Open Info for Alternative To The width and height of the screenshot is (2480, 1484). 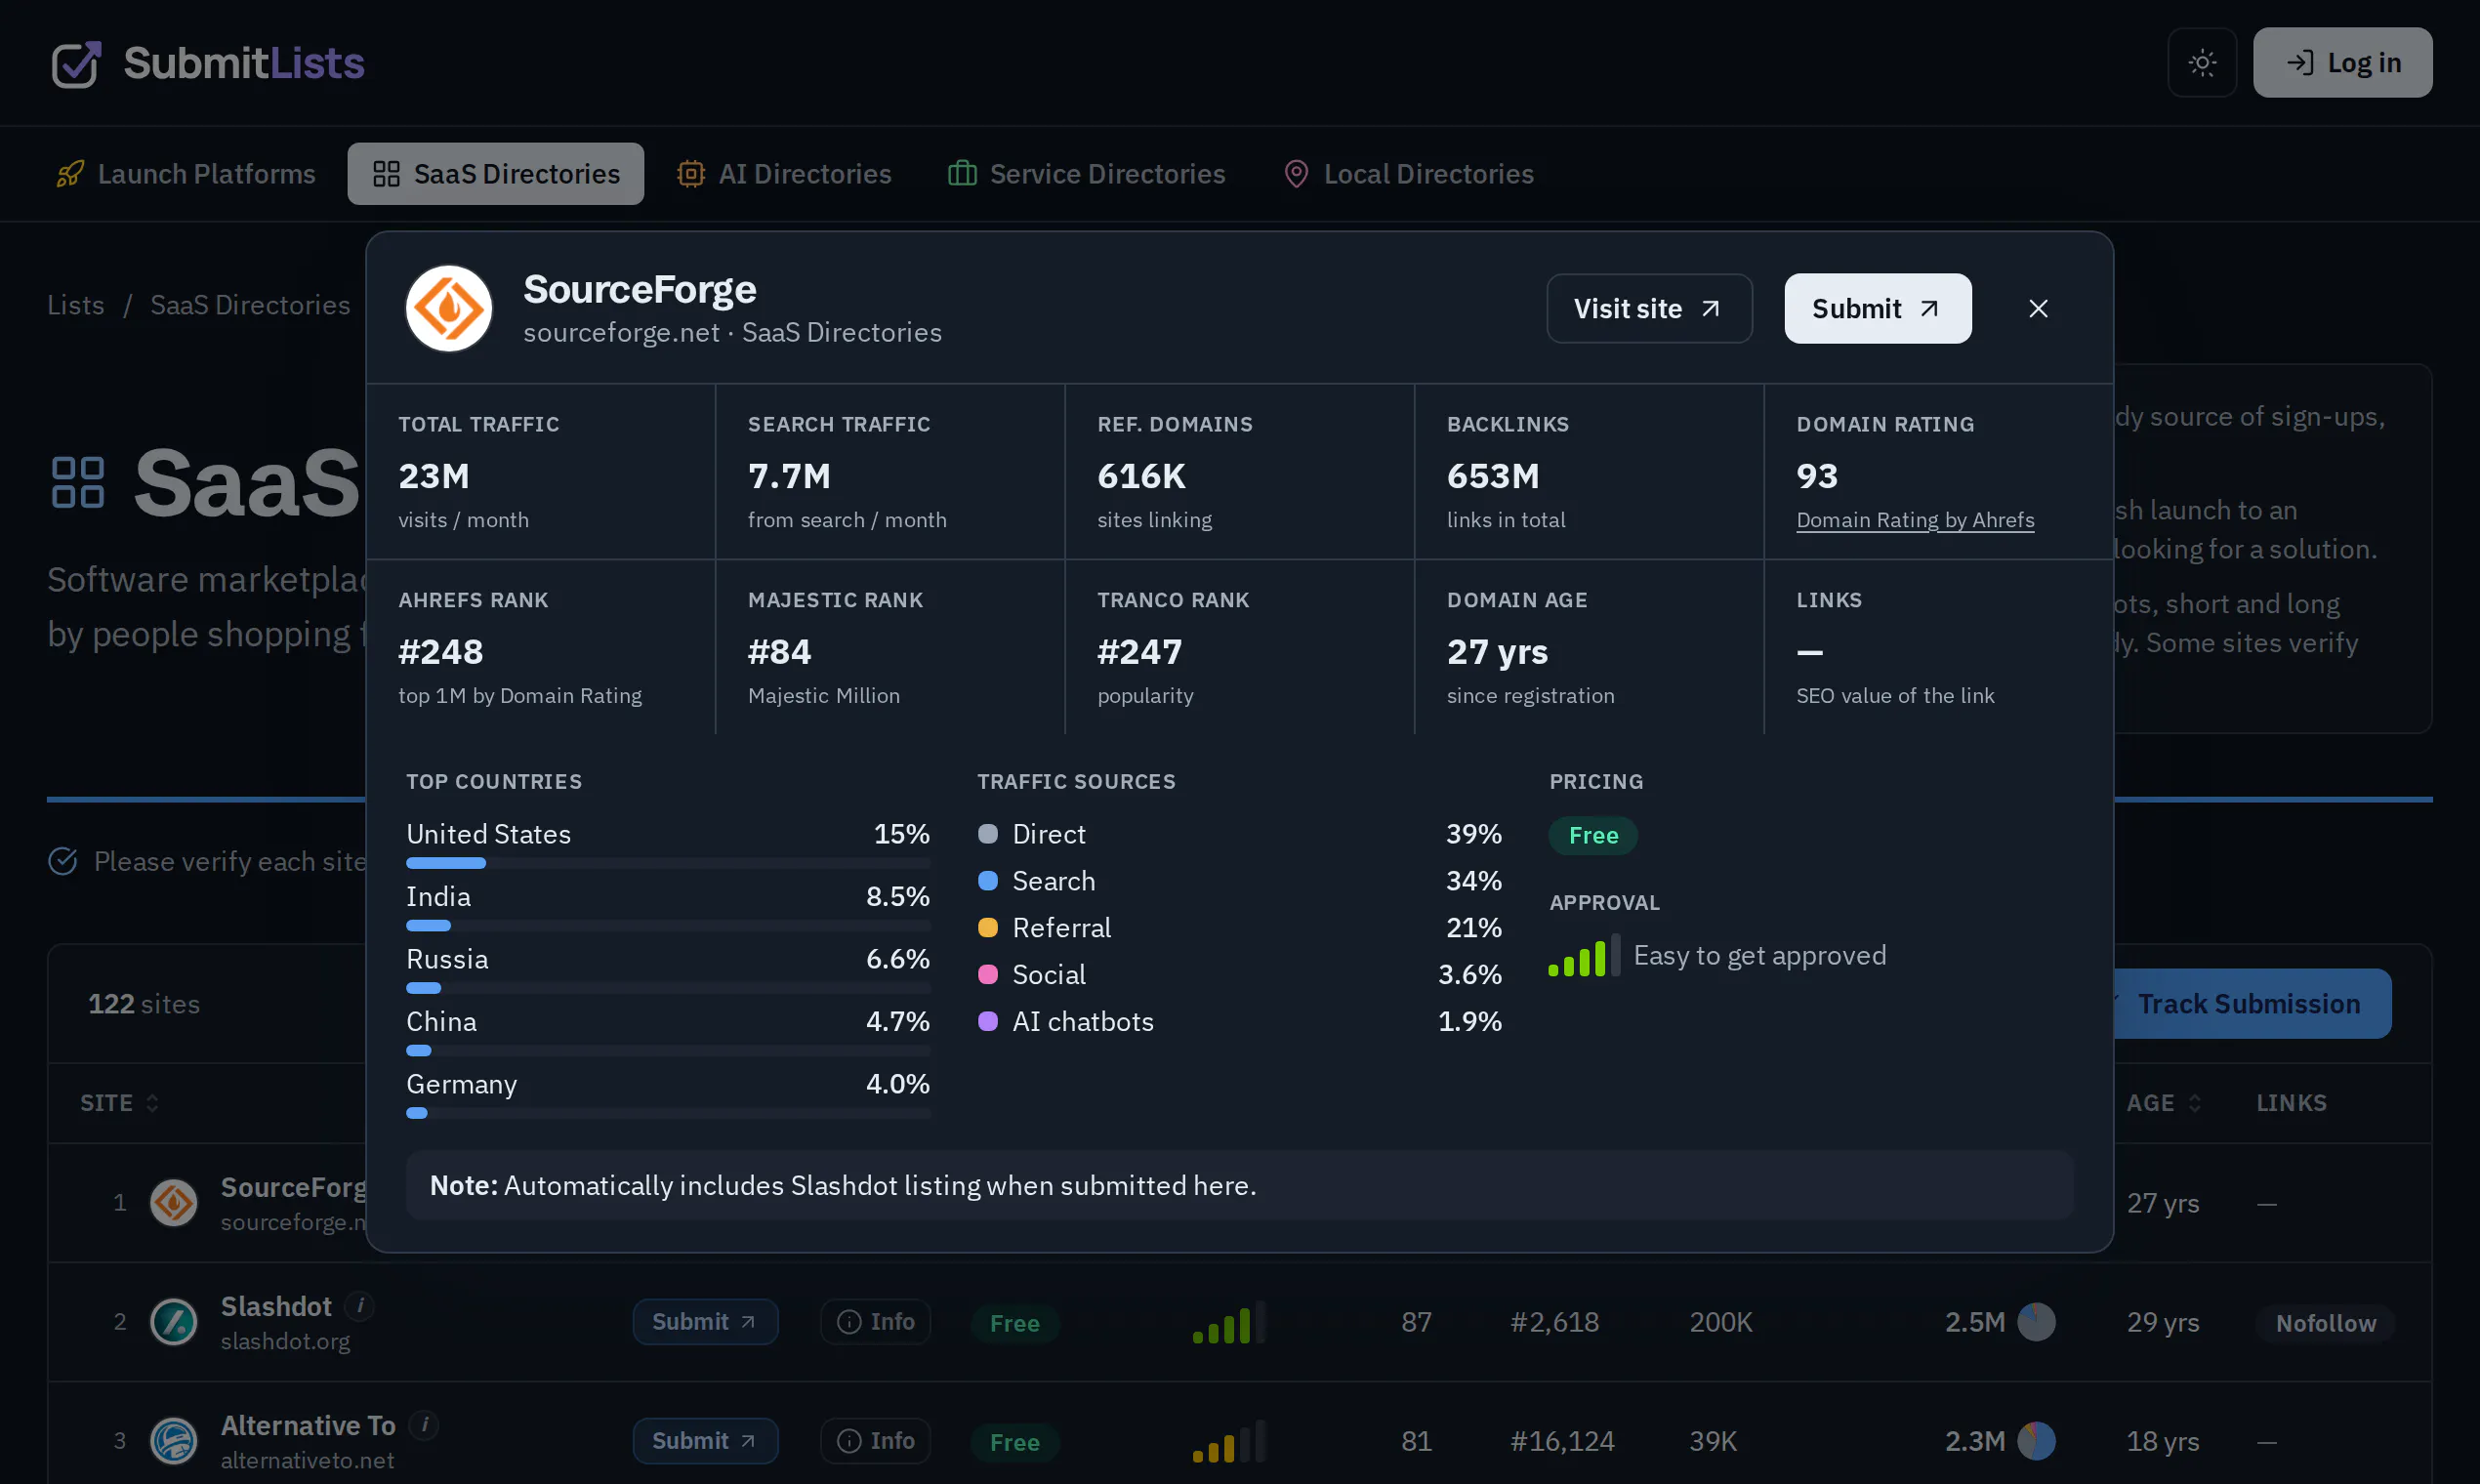tap(875, 1440)
